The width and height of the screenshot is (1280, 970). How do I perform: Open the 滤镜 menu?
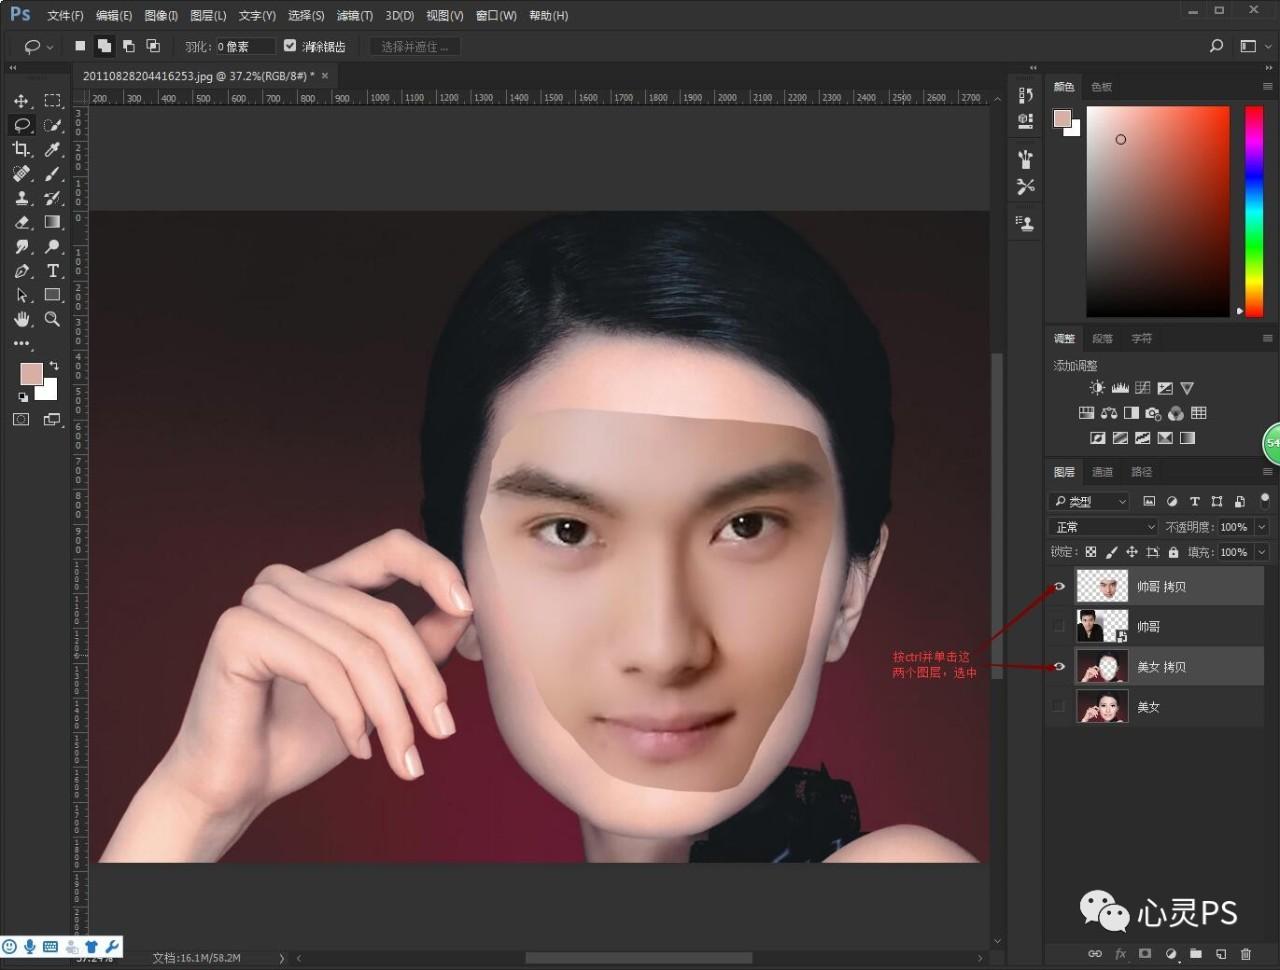354,15
